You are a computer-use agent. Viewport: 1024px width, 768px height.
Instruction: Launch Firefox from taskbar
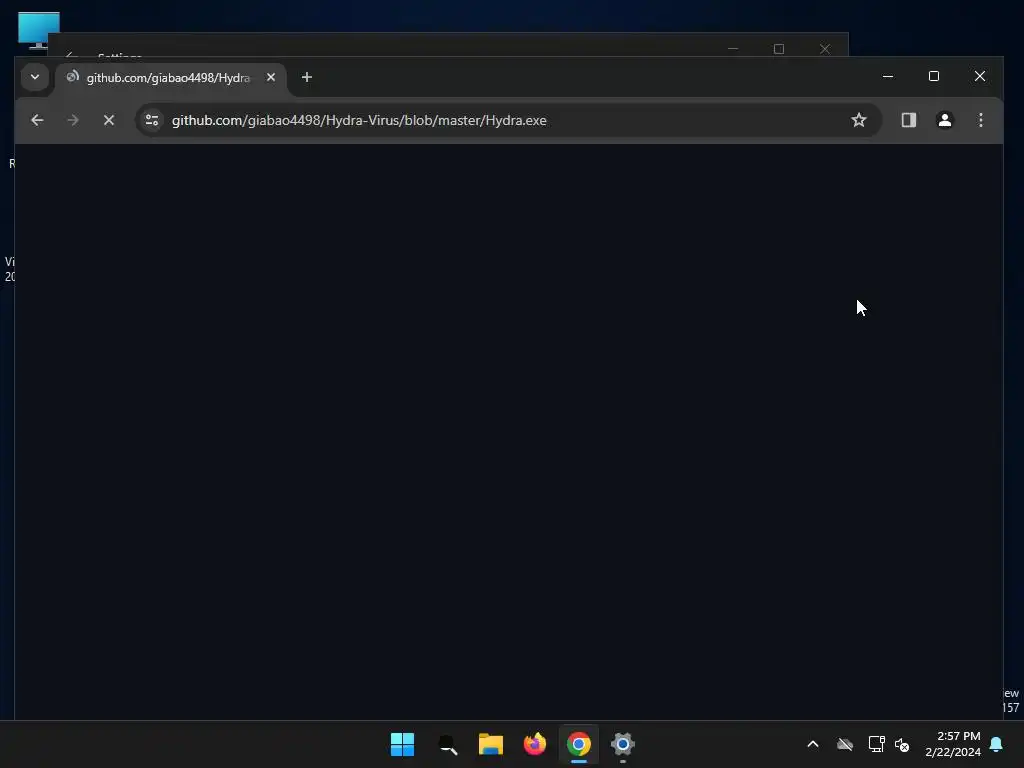click(x=535, y=744)
